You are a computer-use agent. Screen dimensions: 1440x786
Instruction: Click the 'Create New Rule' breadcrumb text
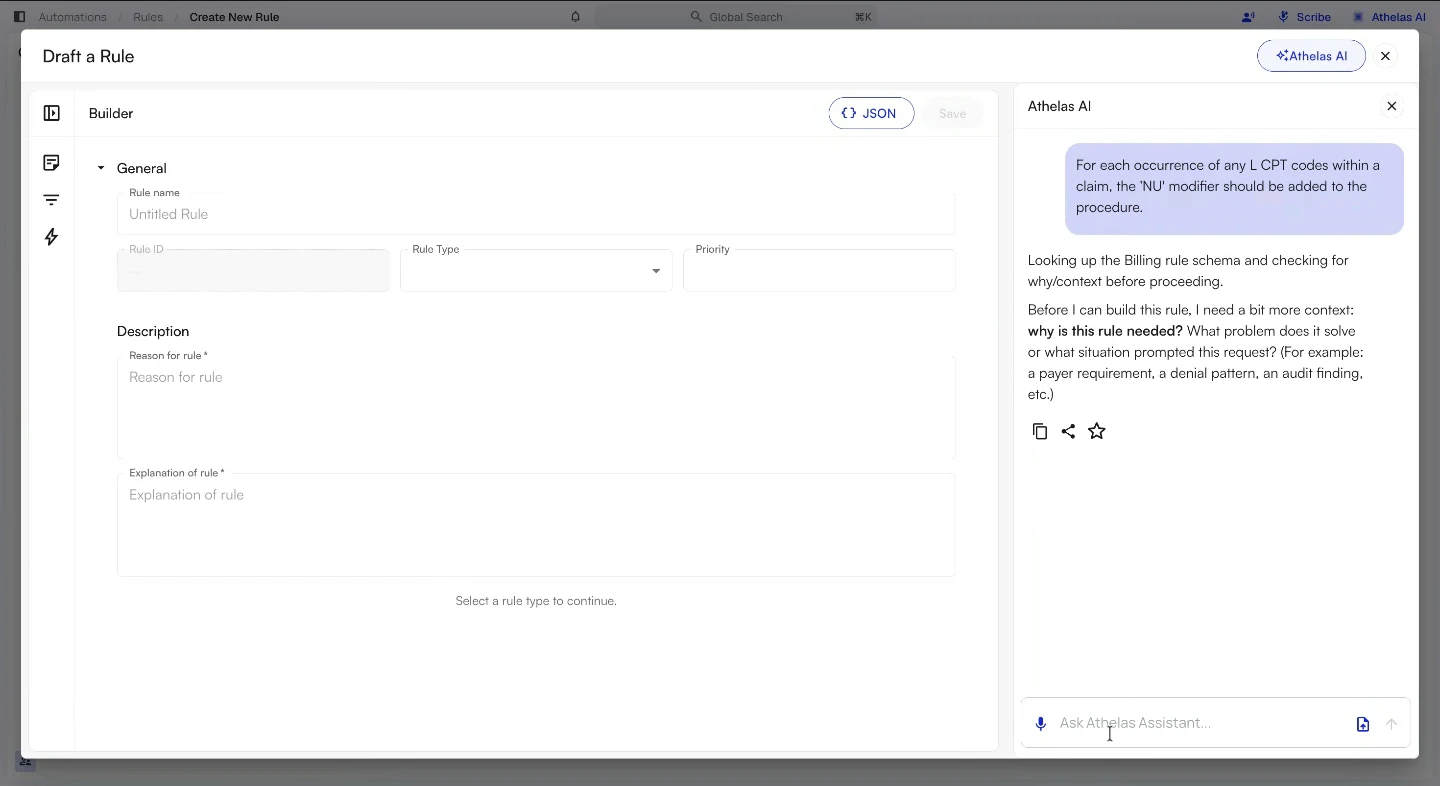click(x=234, y=17)
